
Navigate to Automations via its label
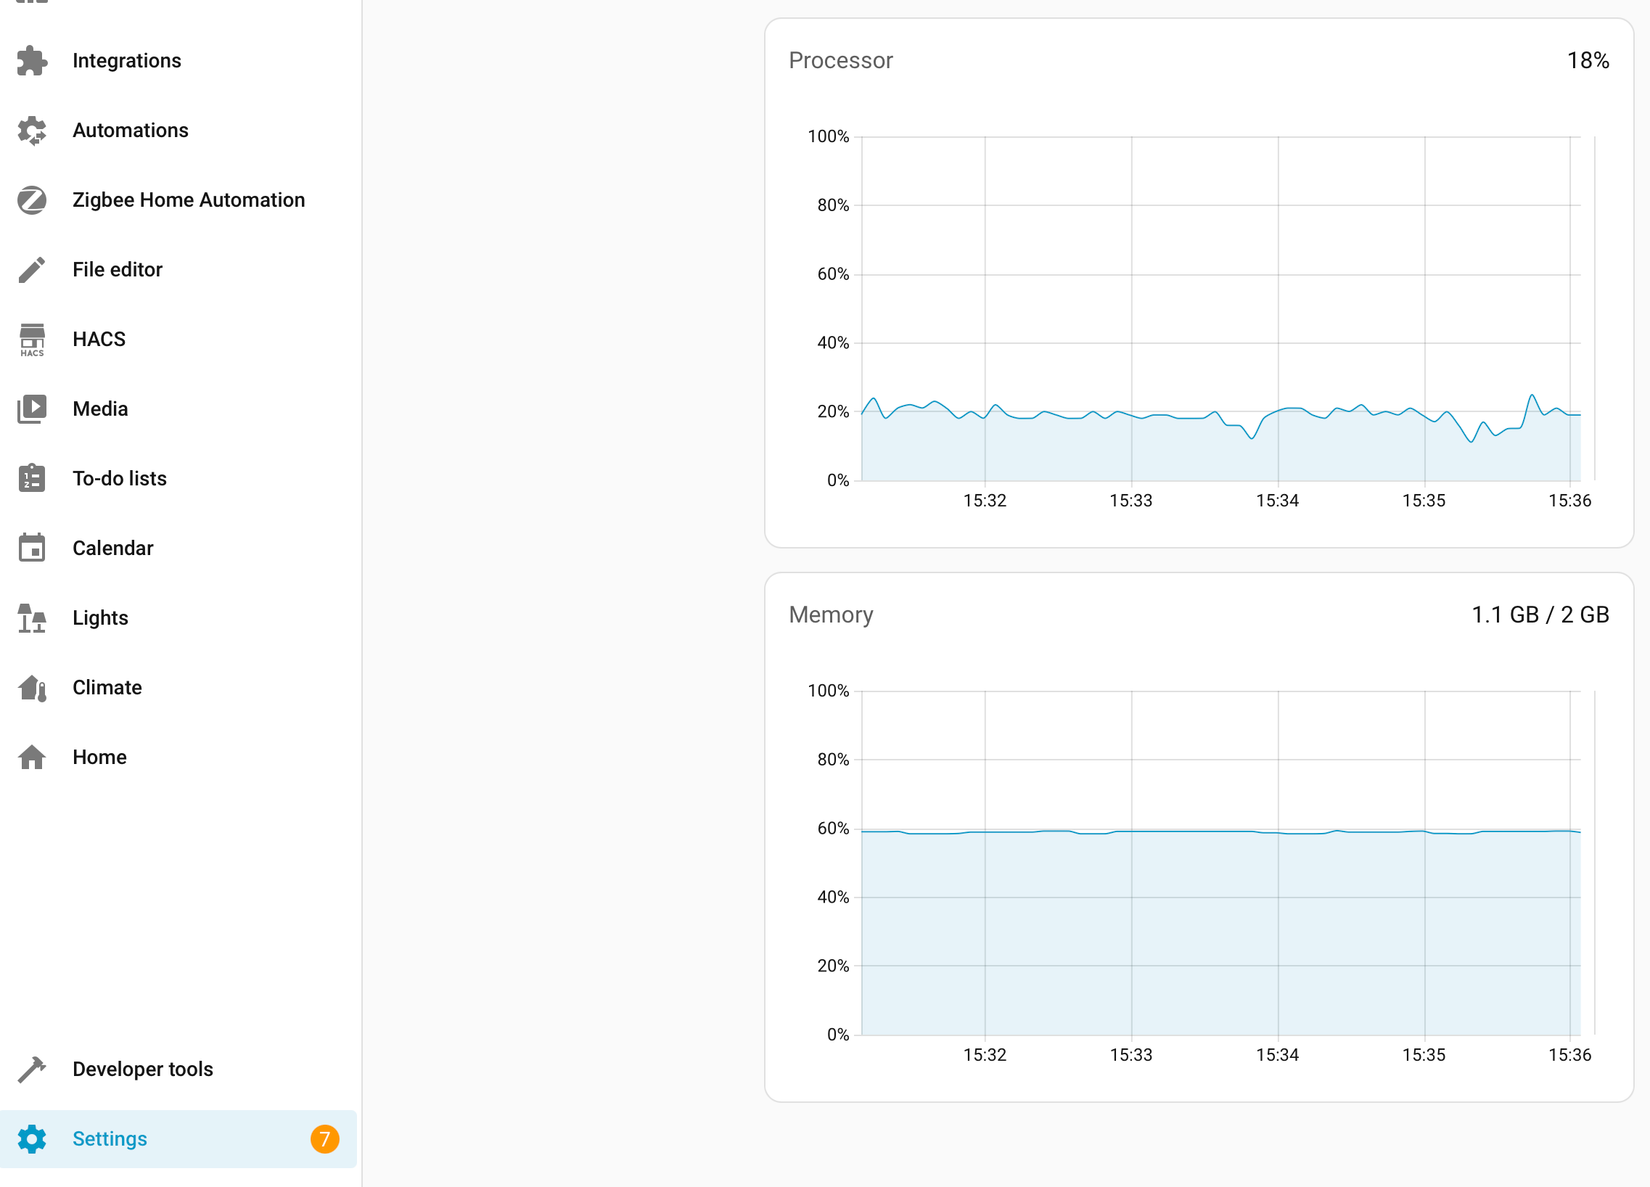(130, 130)
